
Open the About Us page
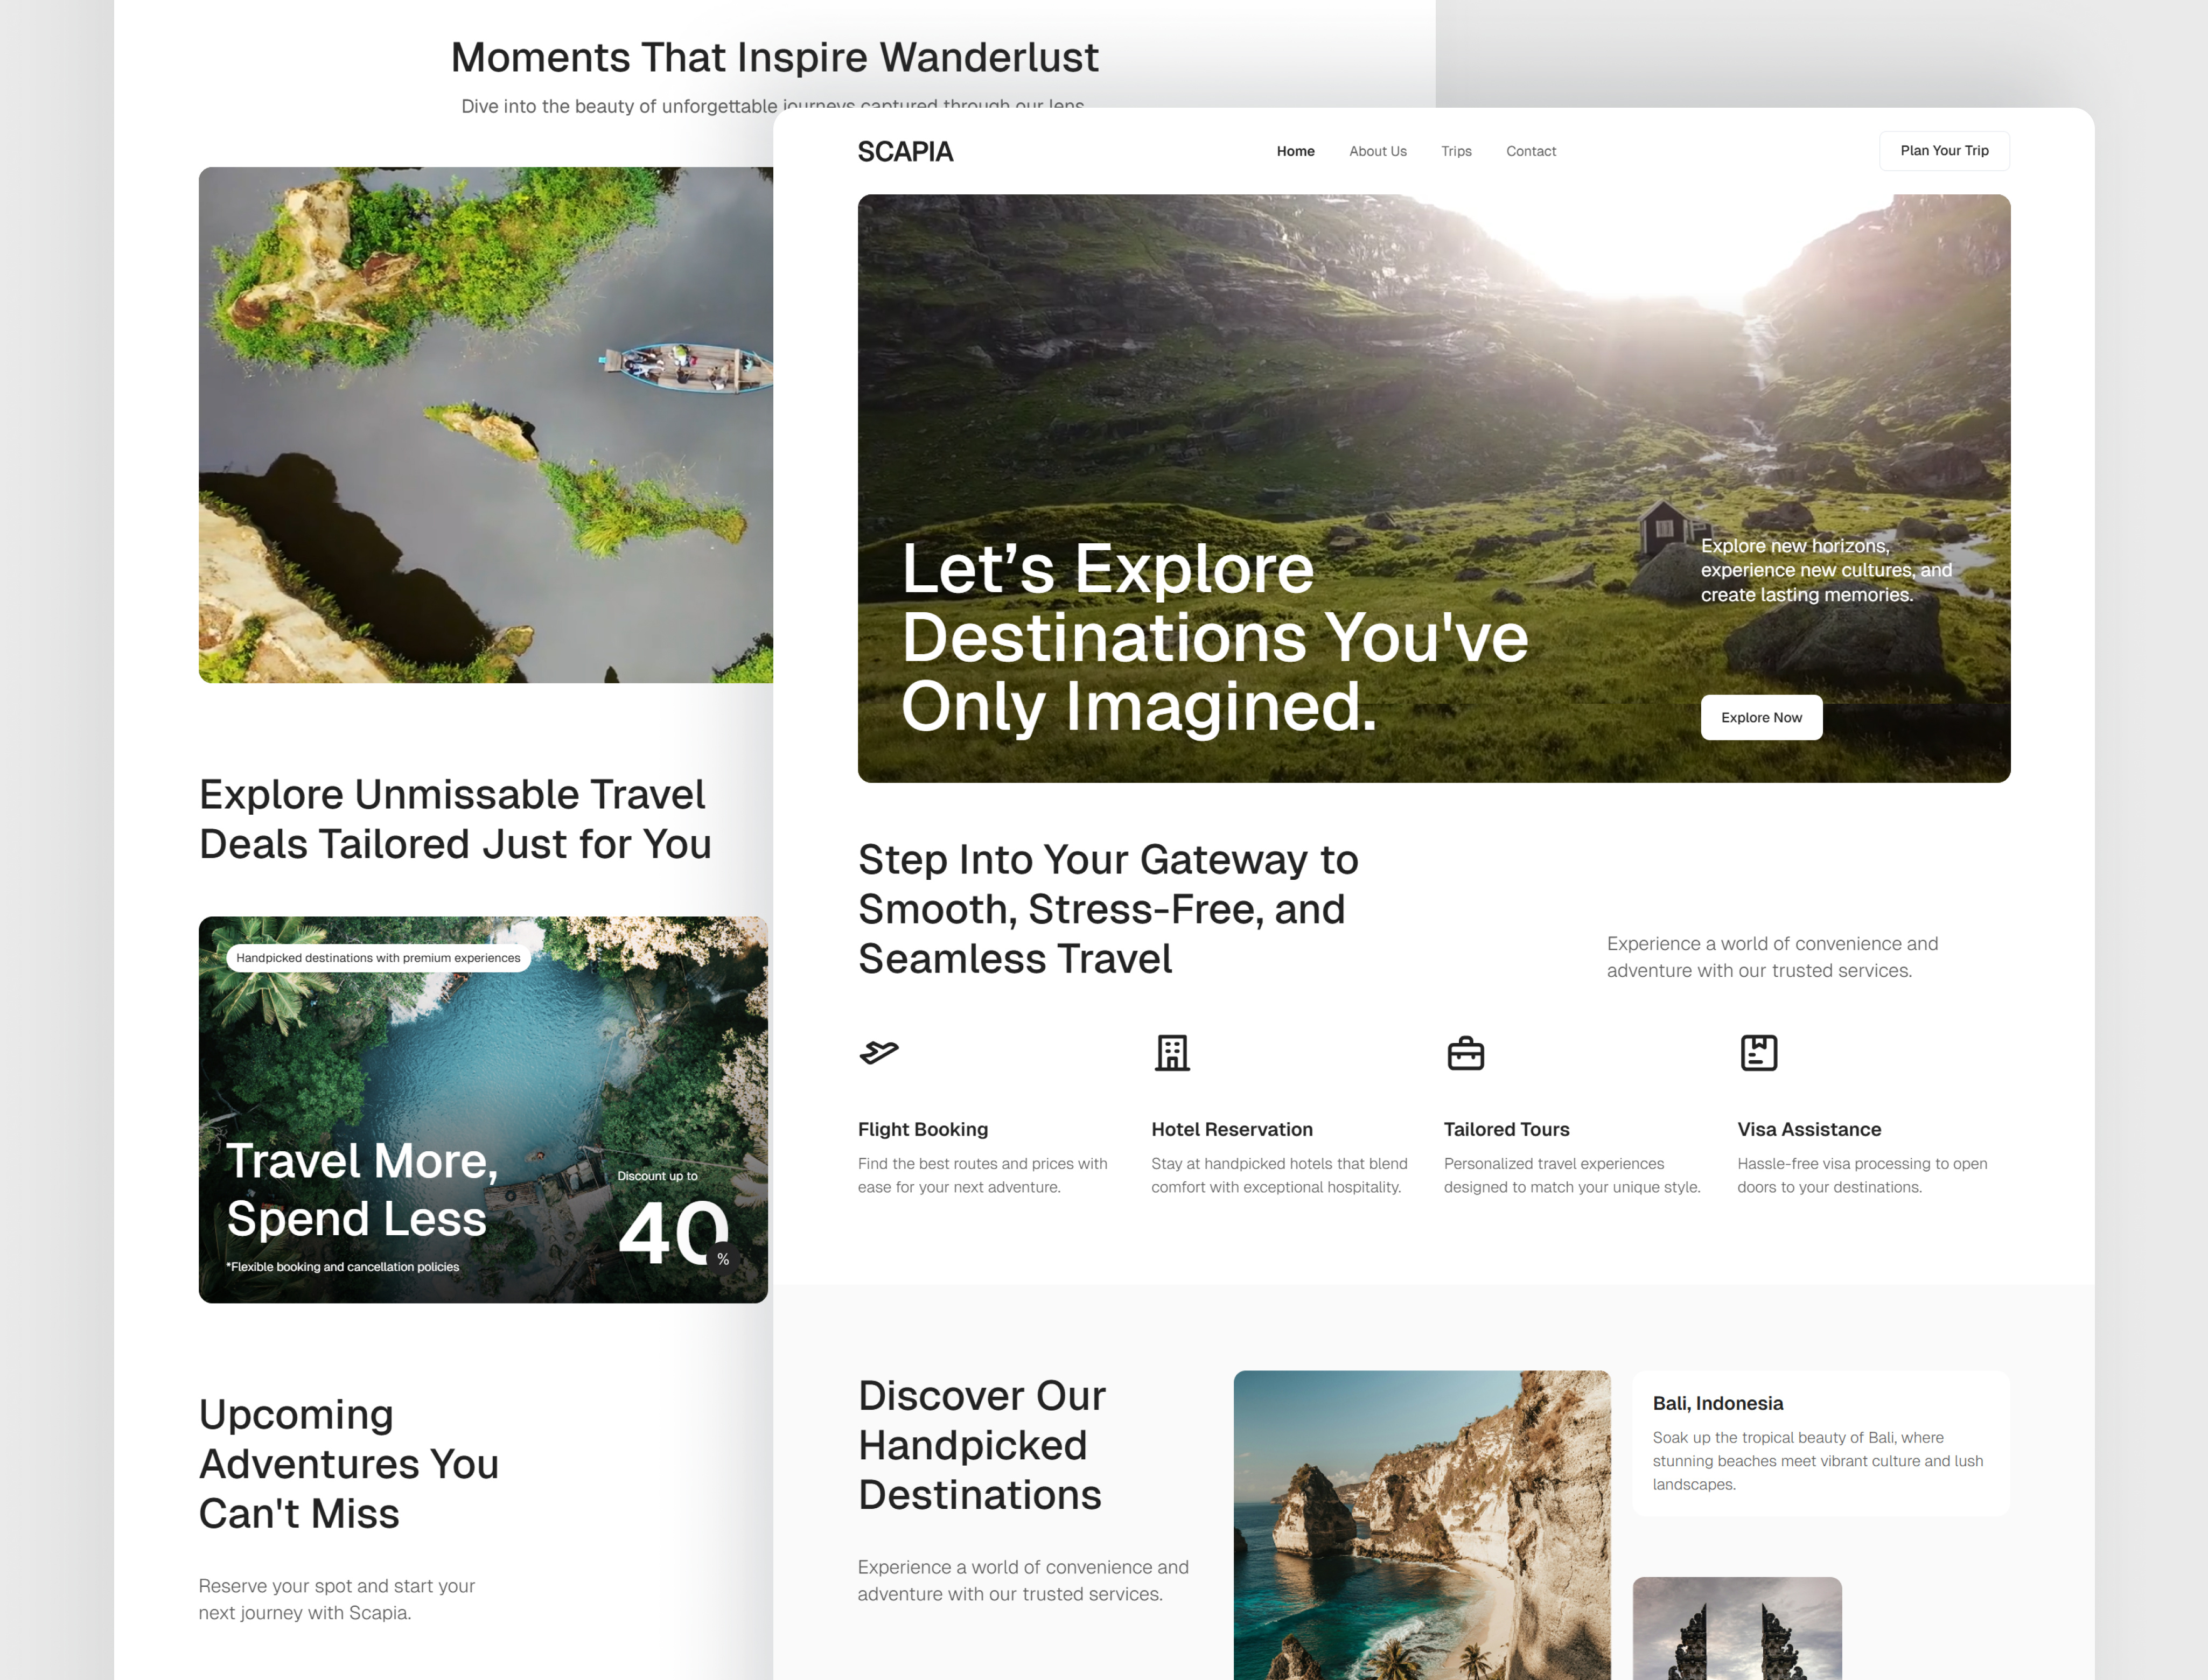click(x=1377, y=151)
